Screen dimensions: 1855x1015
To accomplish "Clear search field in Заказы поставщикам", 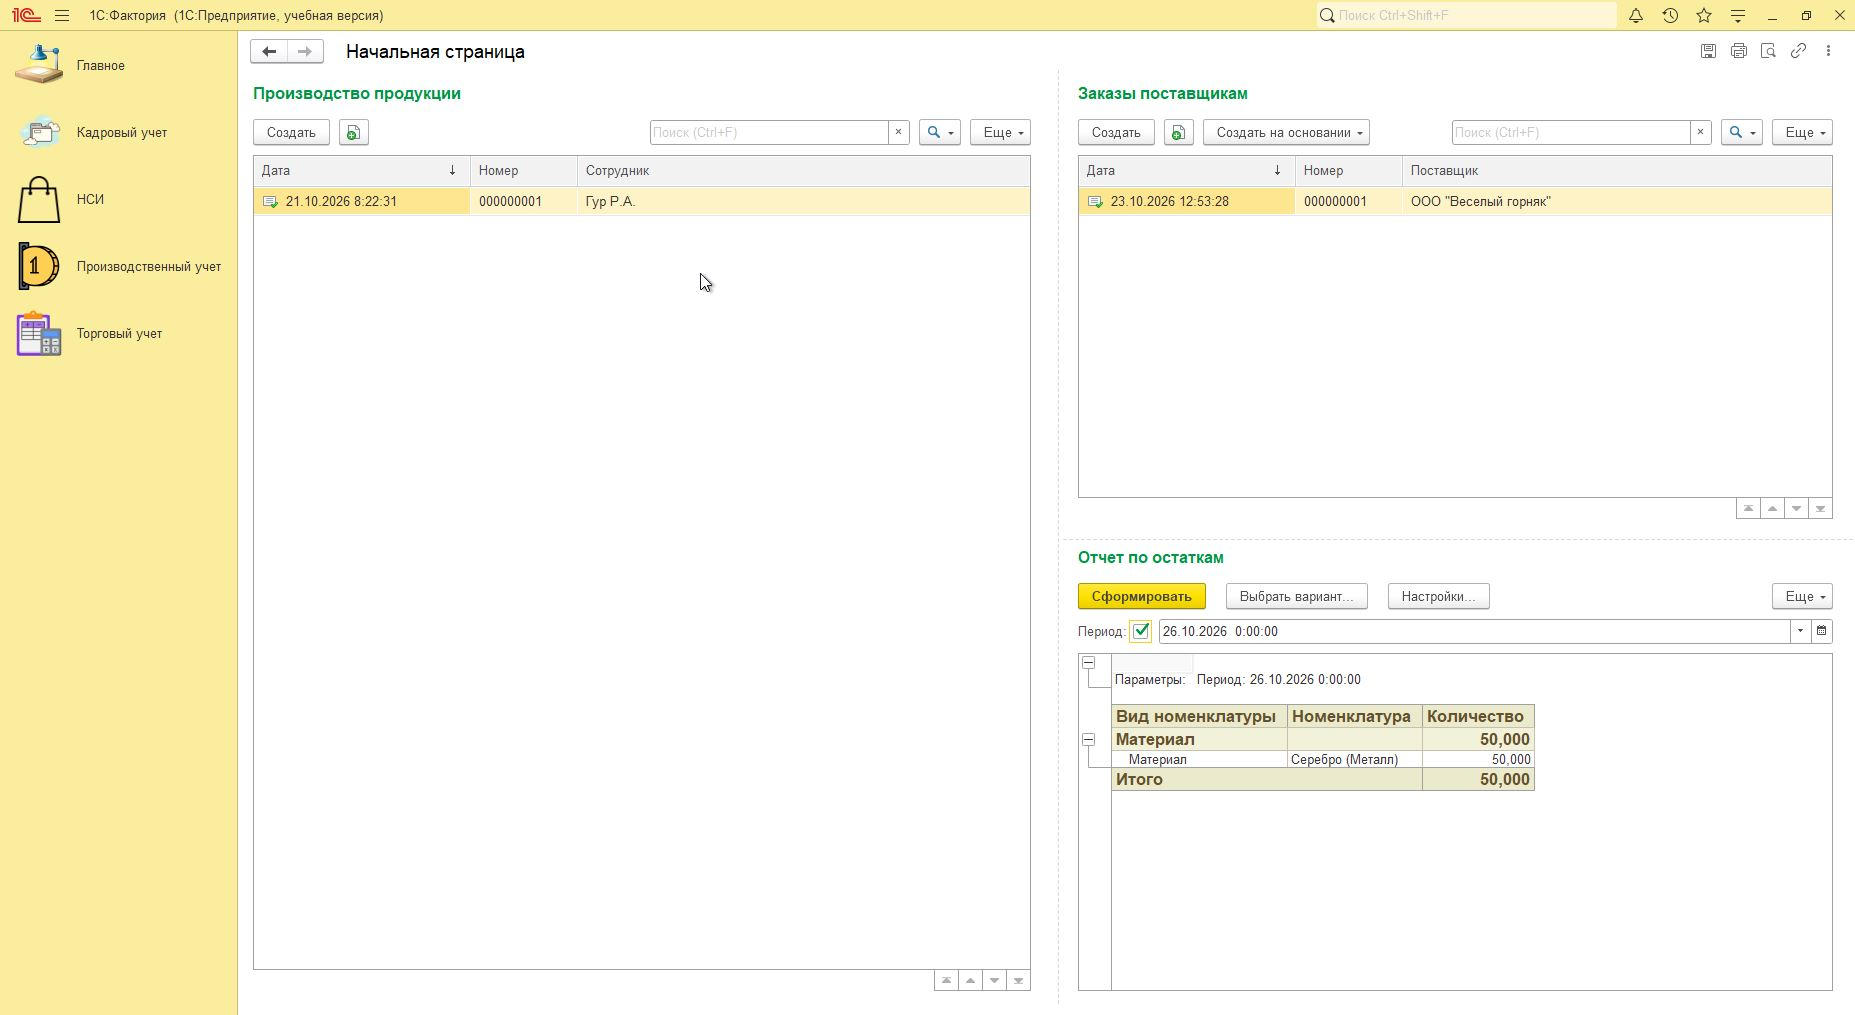I will pos(1700,132).
